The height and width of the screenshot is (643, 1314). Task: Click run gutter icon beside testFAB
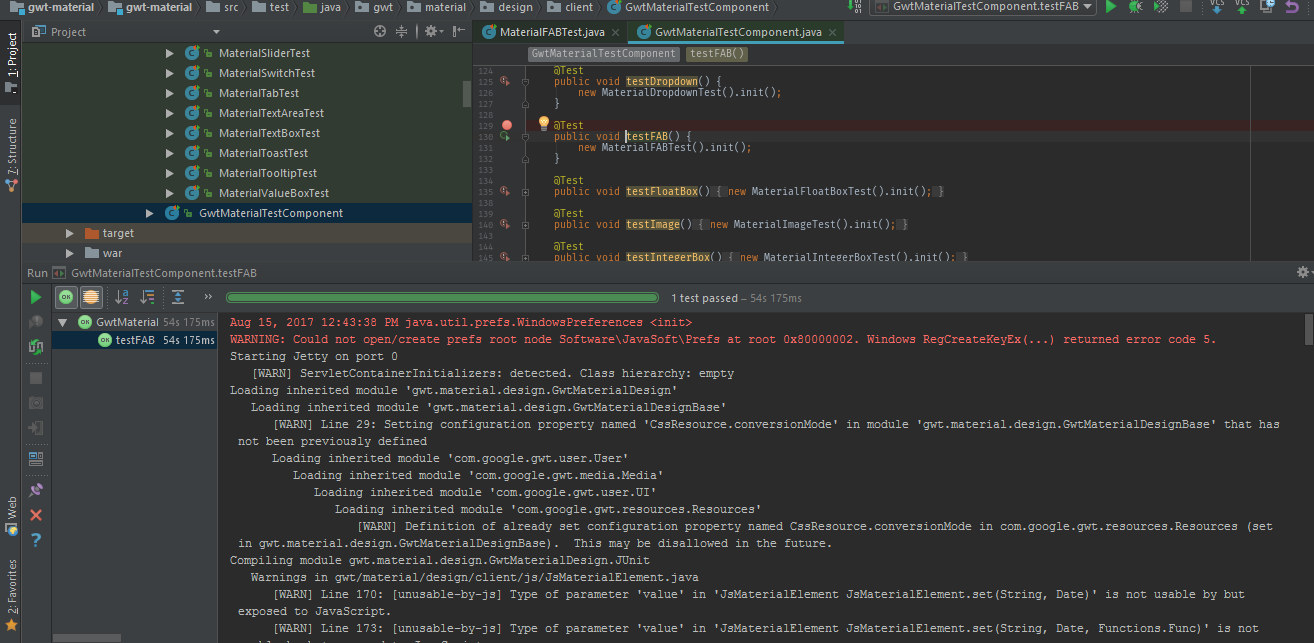click(x=505, y=136)
